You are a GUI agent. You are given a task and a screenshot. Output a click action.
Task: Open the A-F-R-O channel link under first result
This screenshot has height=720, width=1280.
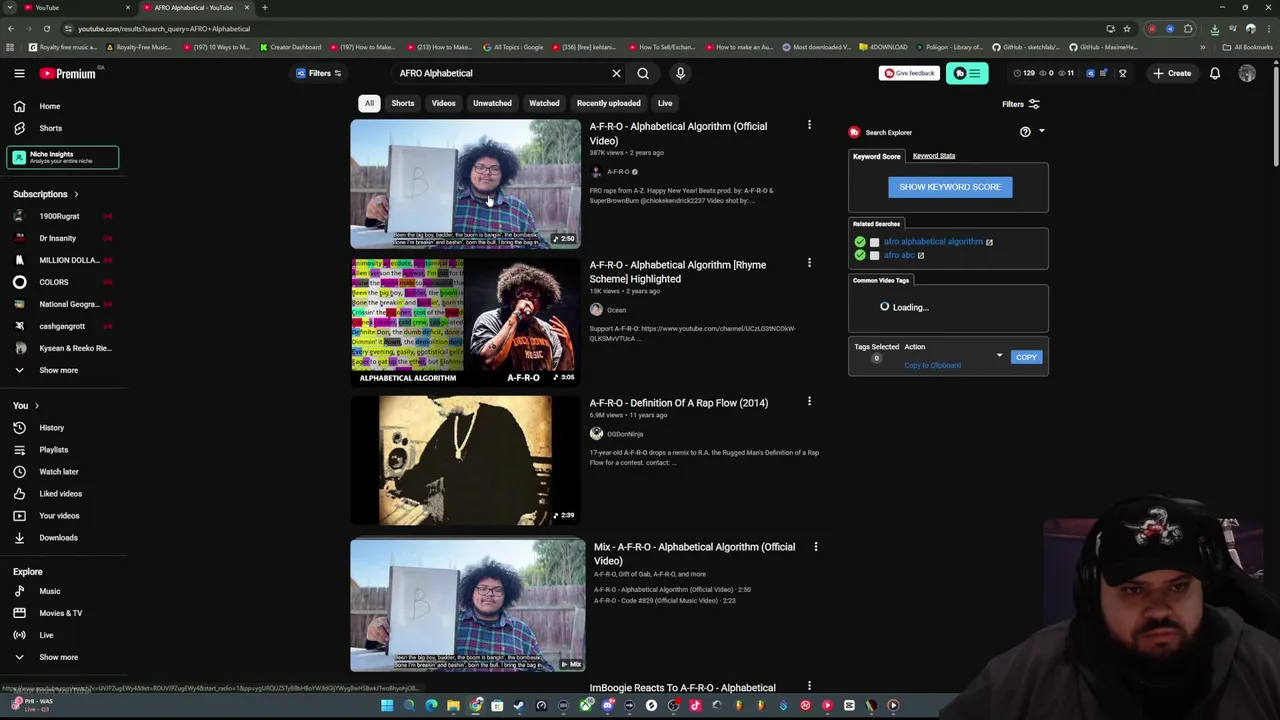coord(618,172)
